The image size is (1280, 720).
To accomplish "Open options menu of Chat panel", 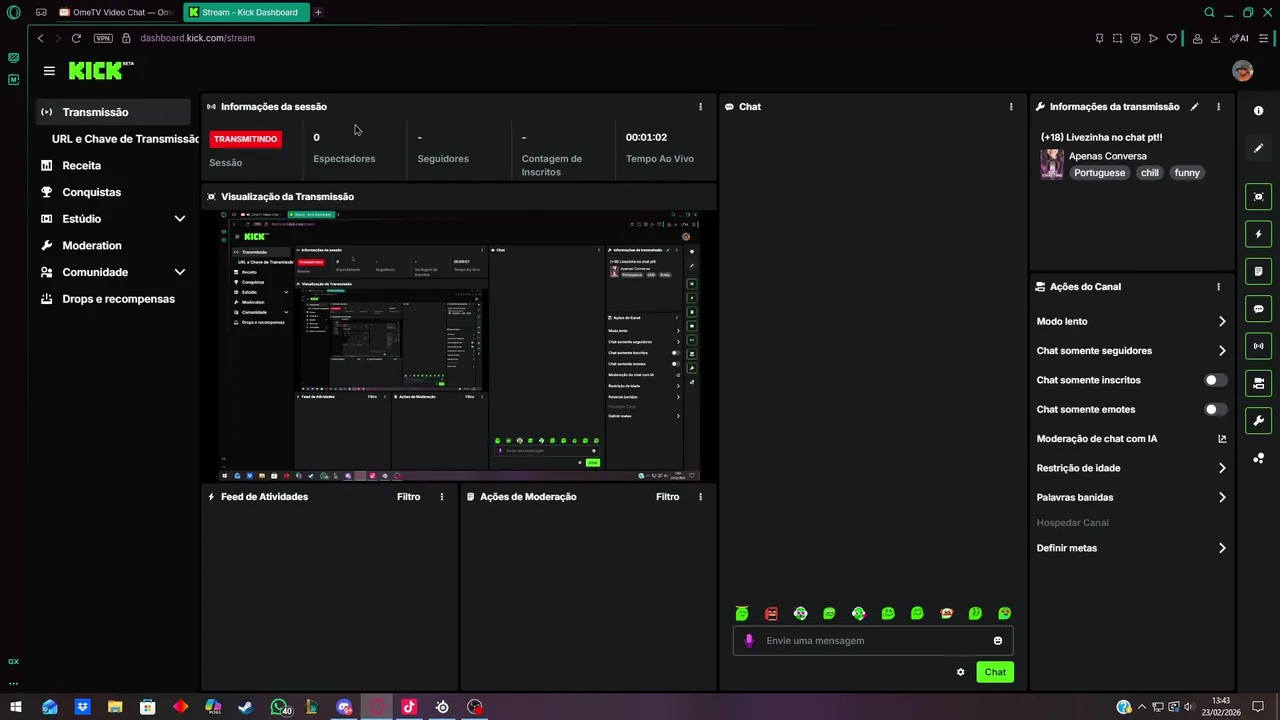I will pyautogui.click(x=1011, y=107).
